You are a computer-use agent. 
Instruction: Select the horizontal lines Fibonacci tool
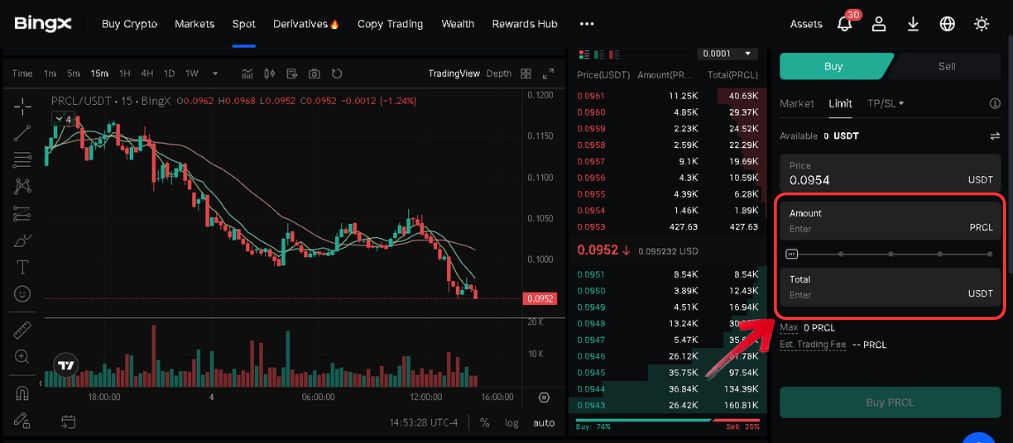point(23,160)
